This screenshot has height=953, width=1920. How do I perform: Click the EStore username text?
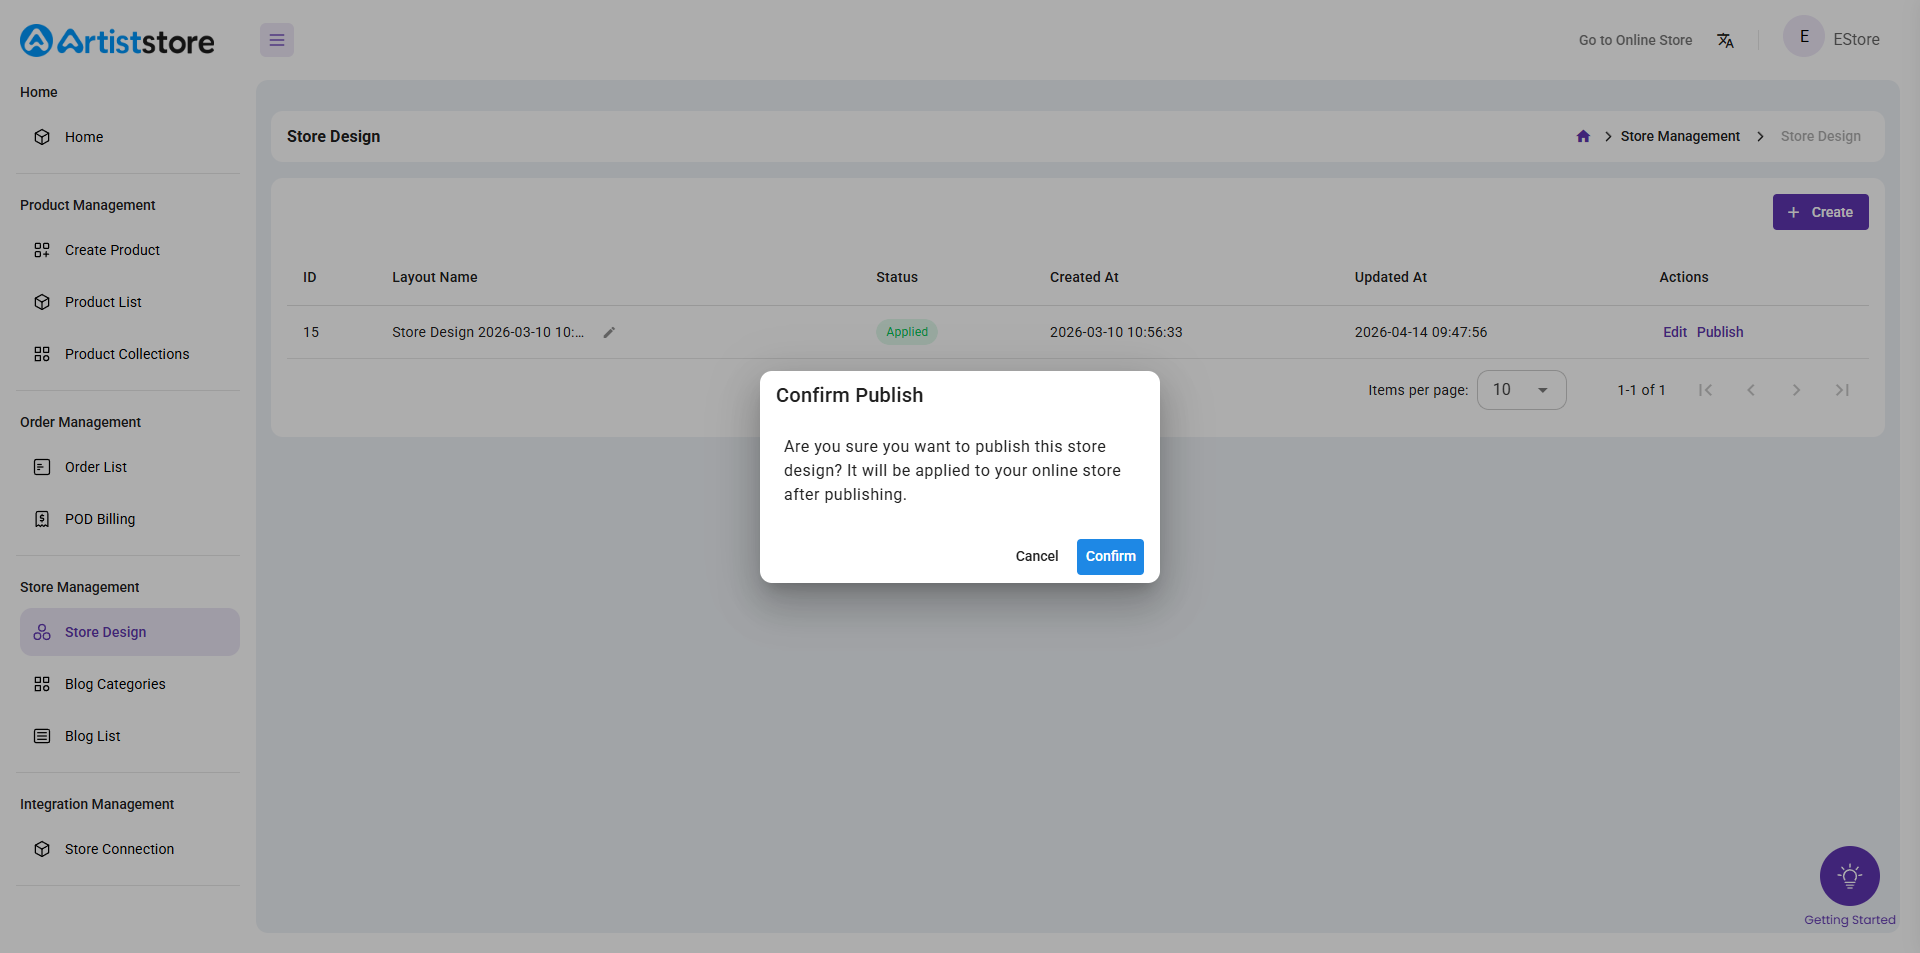pos(1856,40)
